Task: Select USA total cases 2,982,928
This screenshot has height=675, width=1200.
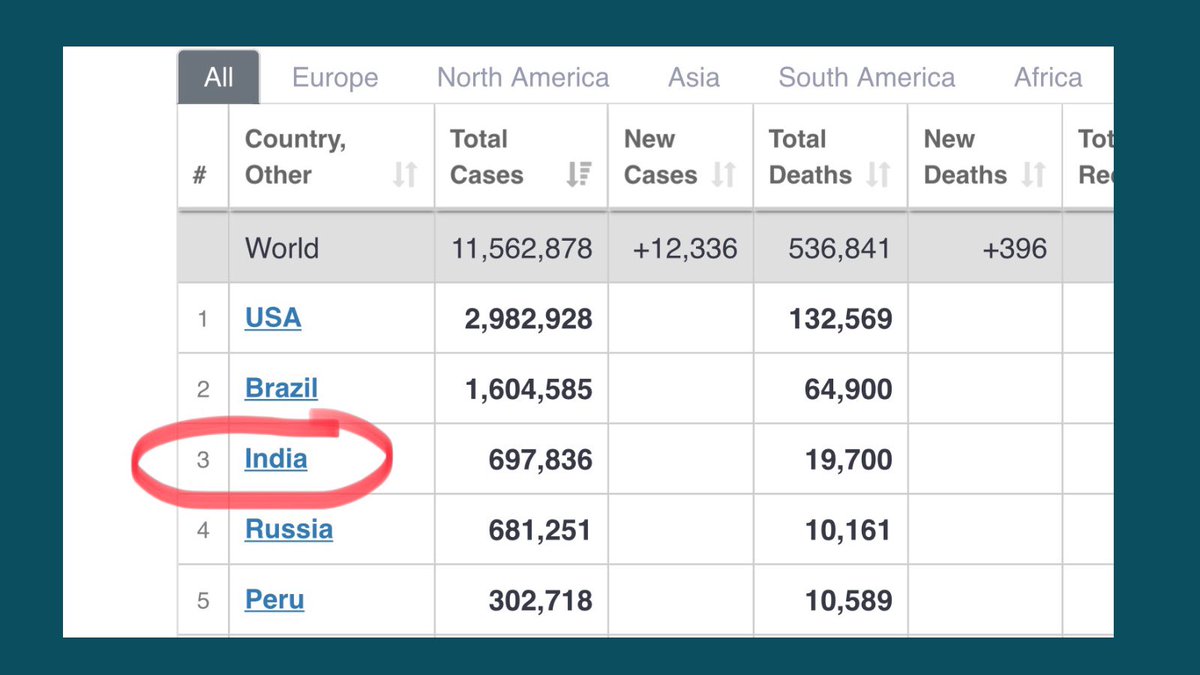Action: tap(528, 319)
